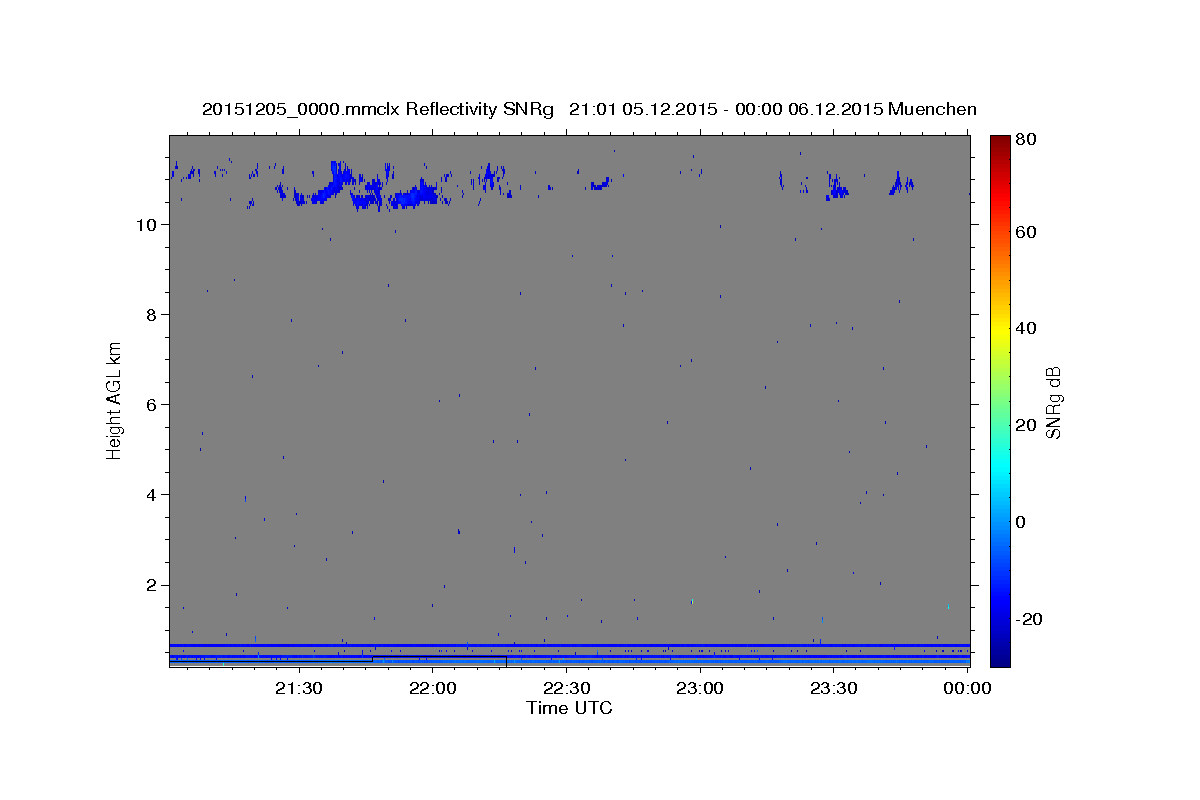
Task: Click the 'SNRg dB' colorbar label
Action: 1052,402
